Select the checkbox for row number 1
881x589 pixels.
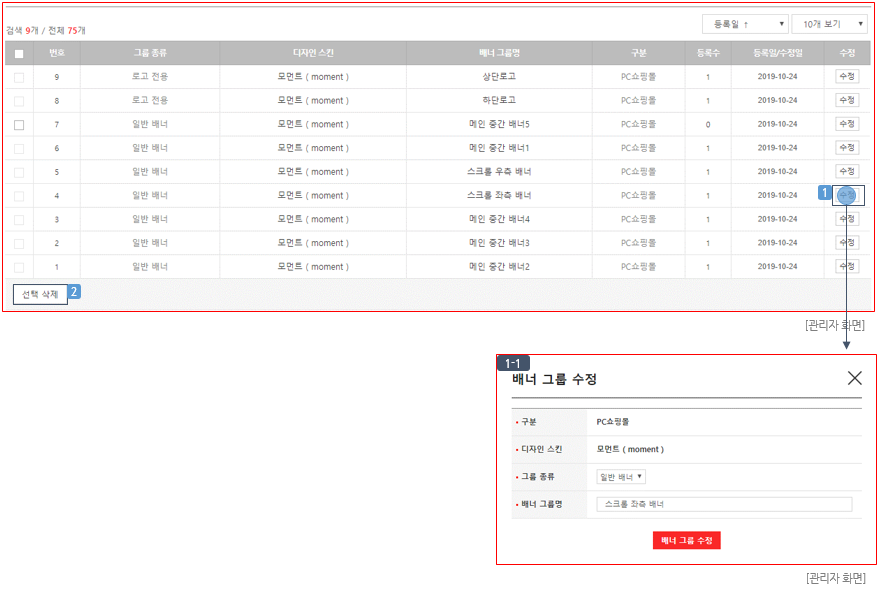[19, 267]
